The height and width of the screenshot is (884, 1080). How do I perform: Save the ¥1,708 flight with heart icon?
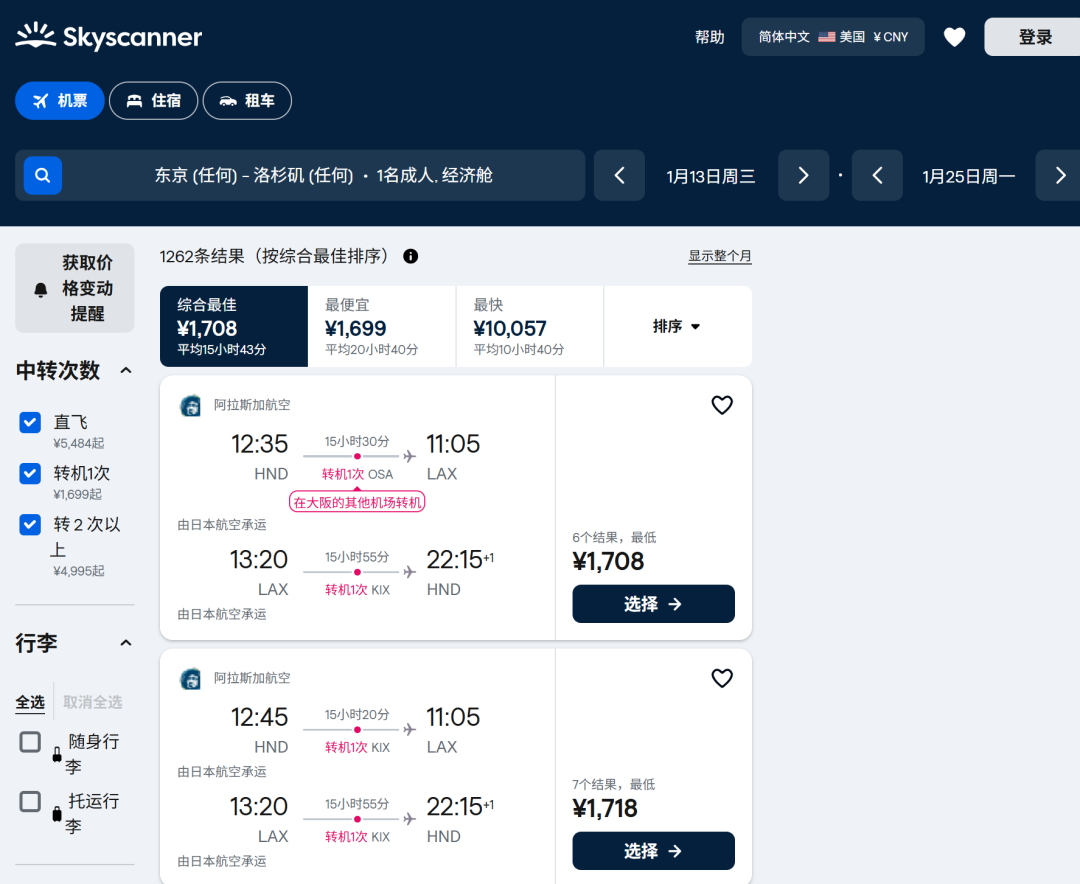pyautogui.click(x=722, y=405)
